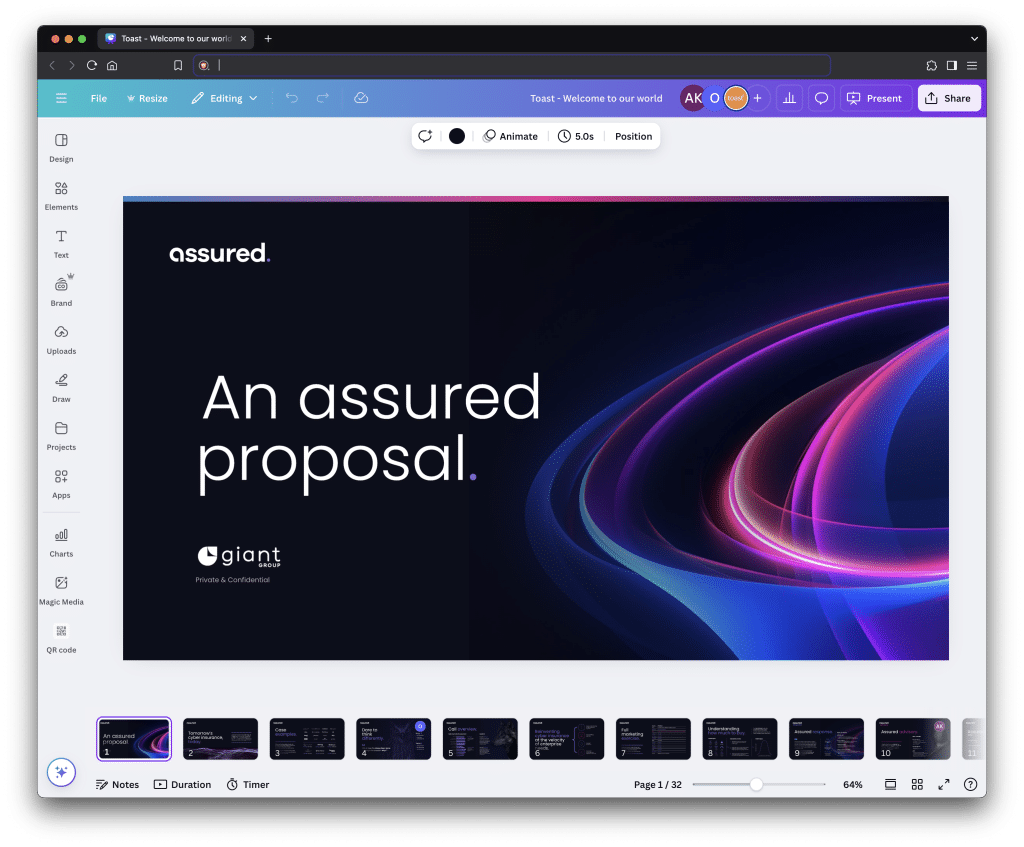Image resolution: width=1024 pixels, height=847 pixels.
Task: Open the background color swatch
Action: [456, 136]
